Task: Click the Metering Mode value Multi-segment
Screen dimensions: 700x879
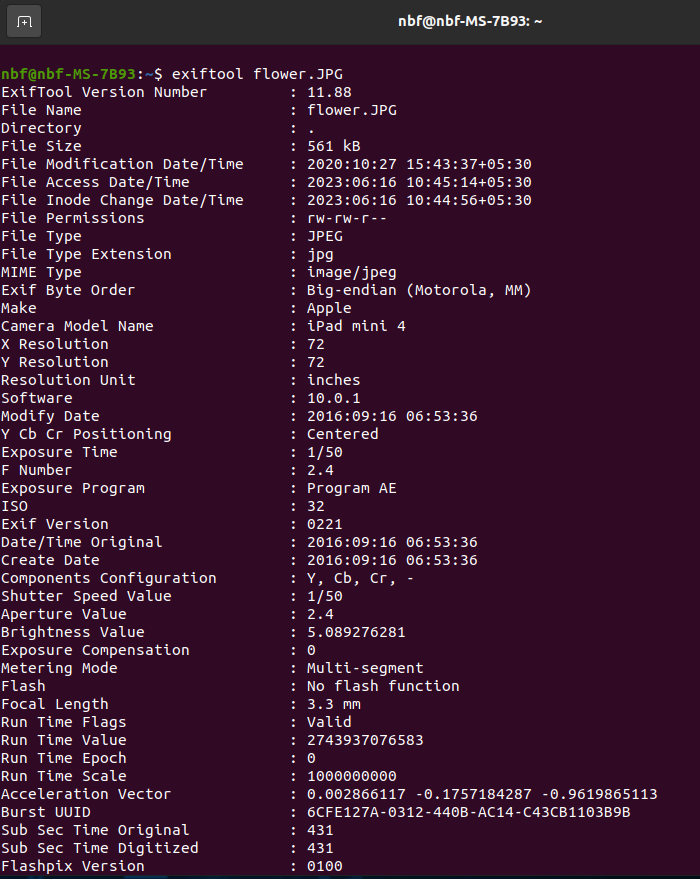Action: pos(365,668)
